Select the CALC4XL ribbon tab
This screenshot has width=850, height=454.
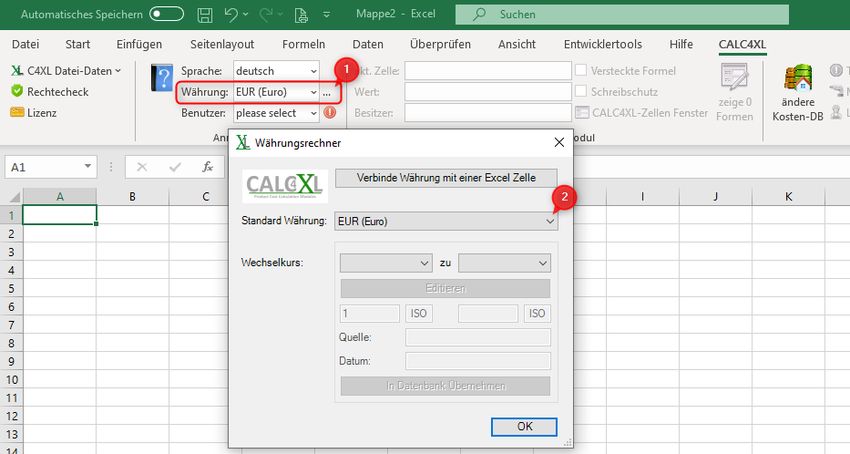[x=742, y=44]
